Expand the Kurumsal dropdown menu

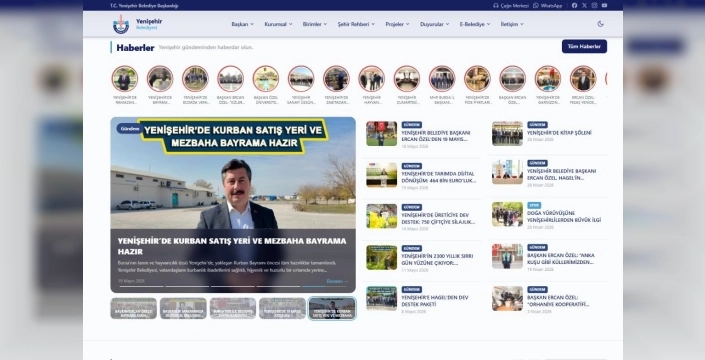pyautogui.click(x=278, y=24)
